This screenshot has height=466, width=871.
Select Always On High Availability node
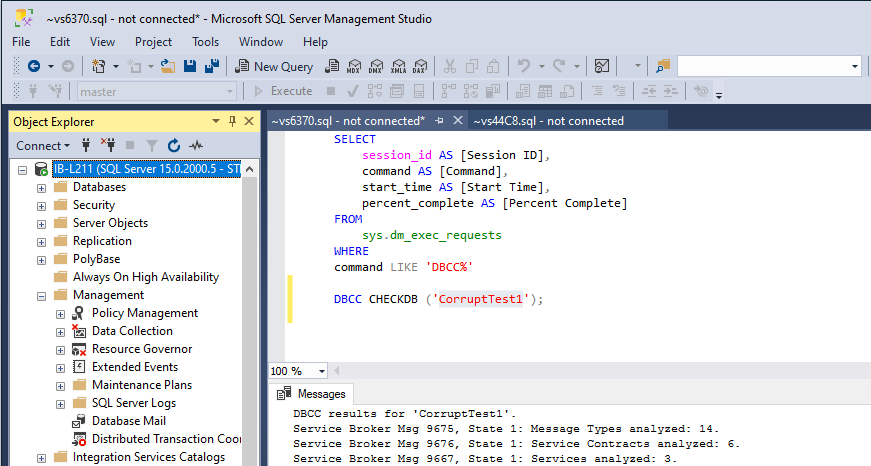[x=146, y=277]
